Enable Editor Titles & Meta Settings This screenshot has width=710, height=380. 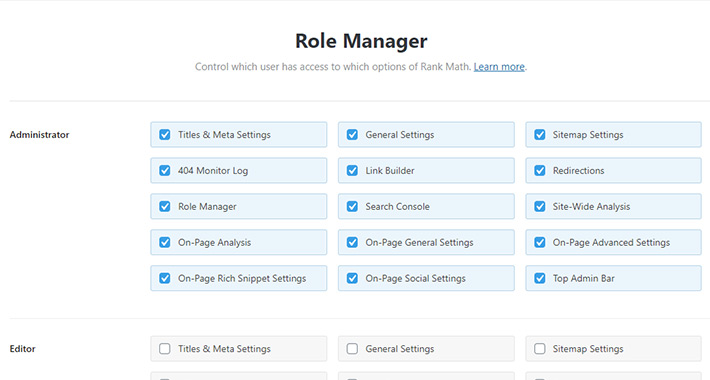165,349
